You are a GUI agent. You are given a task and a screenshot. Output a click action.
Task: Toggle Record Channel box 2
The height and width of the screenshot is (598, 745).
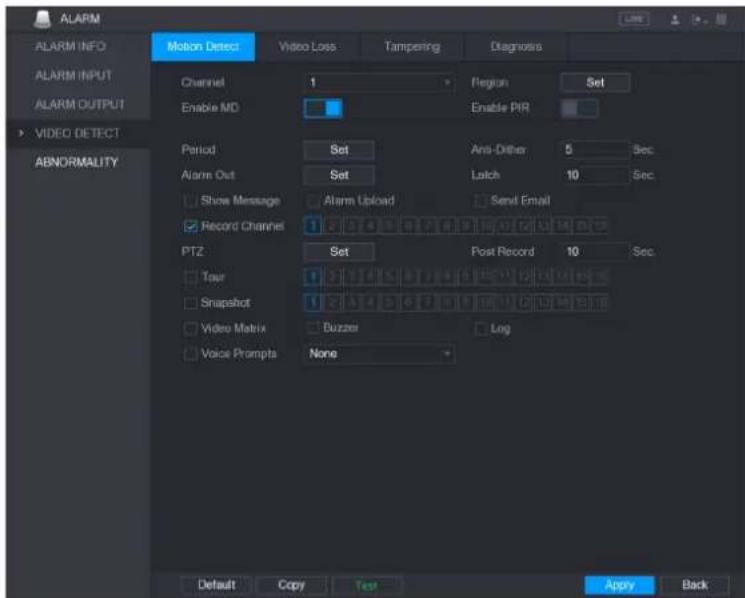click(332, 226)
